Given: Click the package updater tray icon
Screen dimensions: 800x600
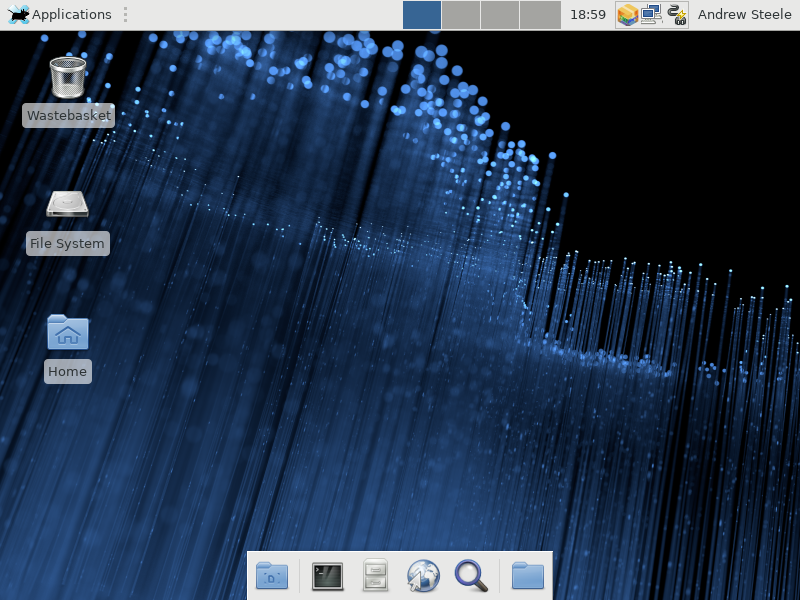Looking at the screenshot, I should pos(628,15).
